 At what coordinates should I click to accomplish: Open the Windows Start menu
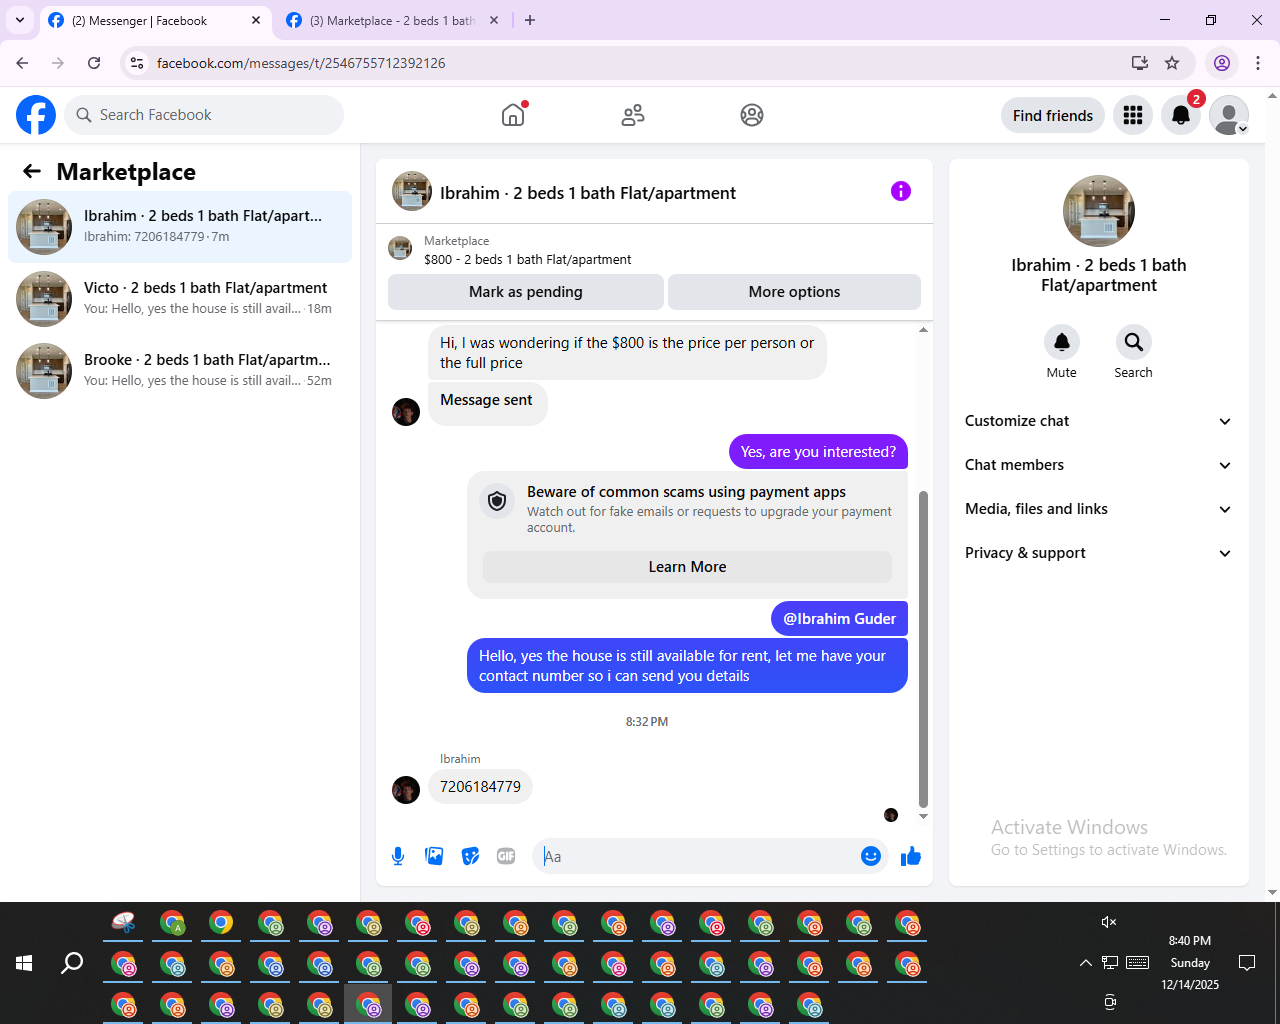24,963
